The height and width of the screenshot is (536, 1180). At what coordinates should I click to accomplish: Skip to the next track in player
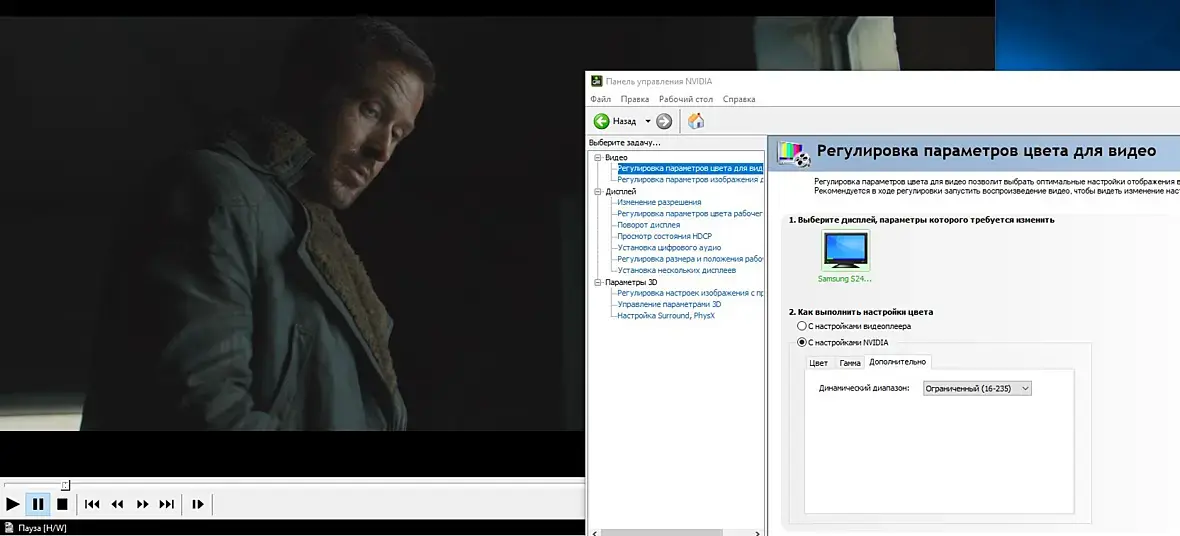pos(167,504)
